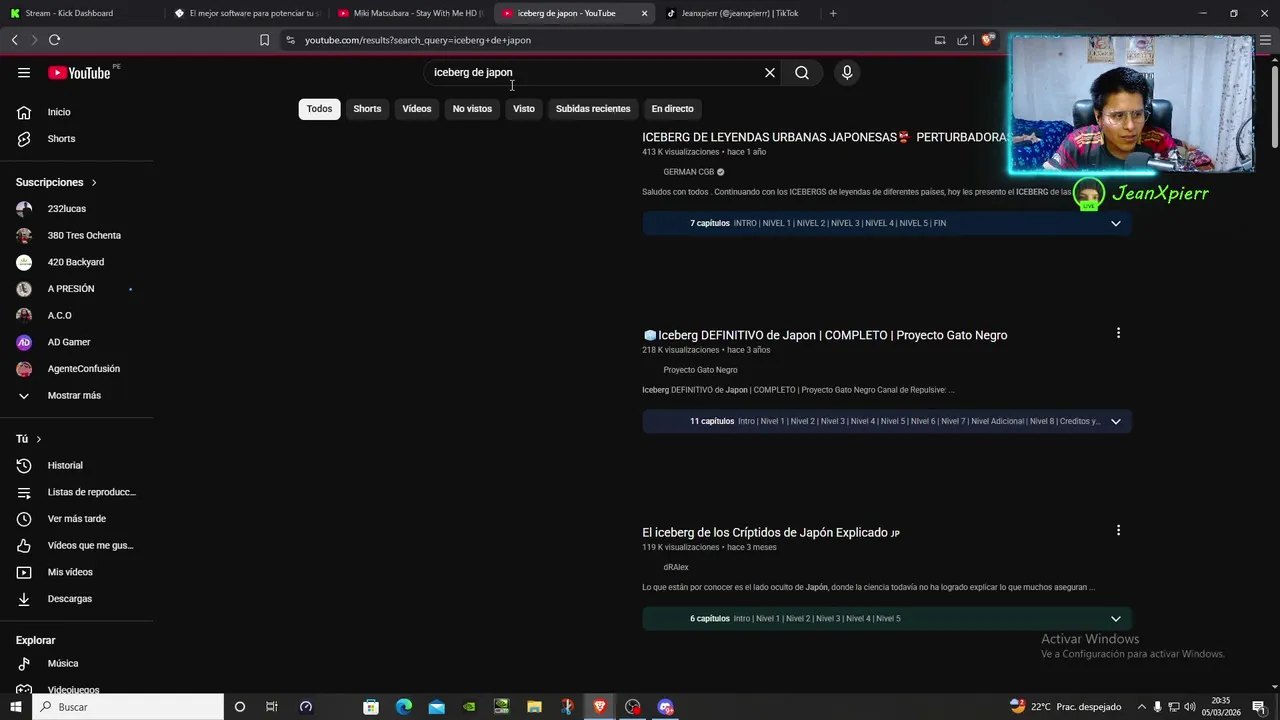Viewport: 1280px width, 720px height.
Task: Click the Windows taskbar Buscar box
Action: (x=127, y=707)
